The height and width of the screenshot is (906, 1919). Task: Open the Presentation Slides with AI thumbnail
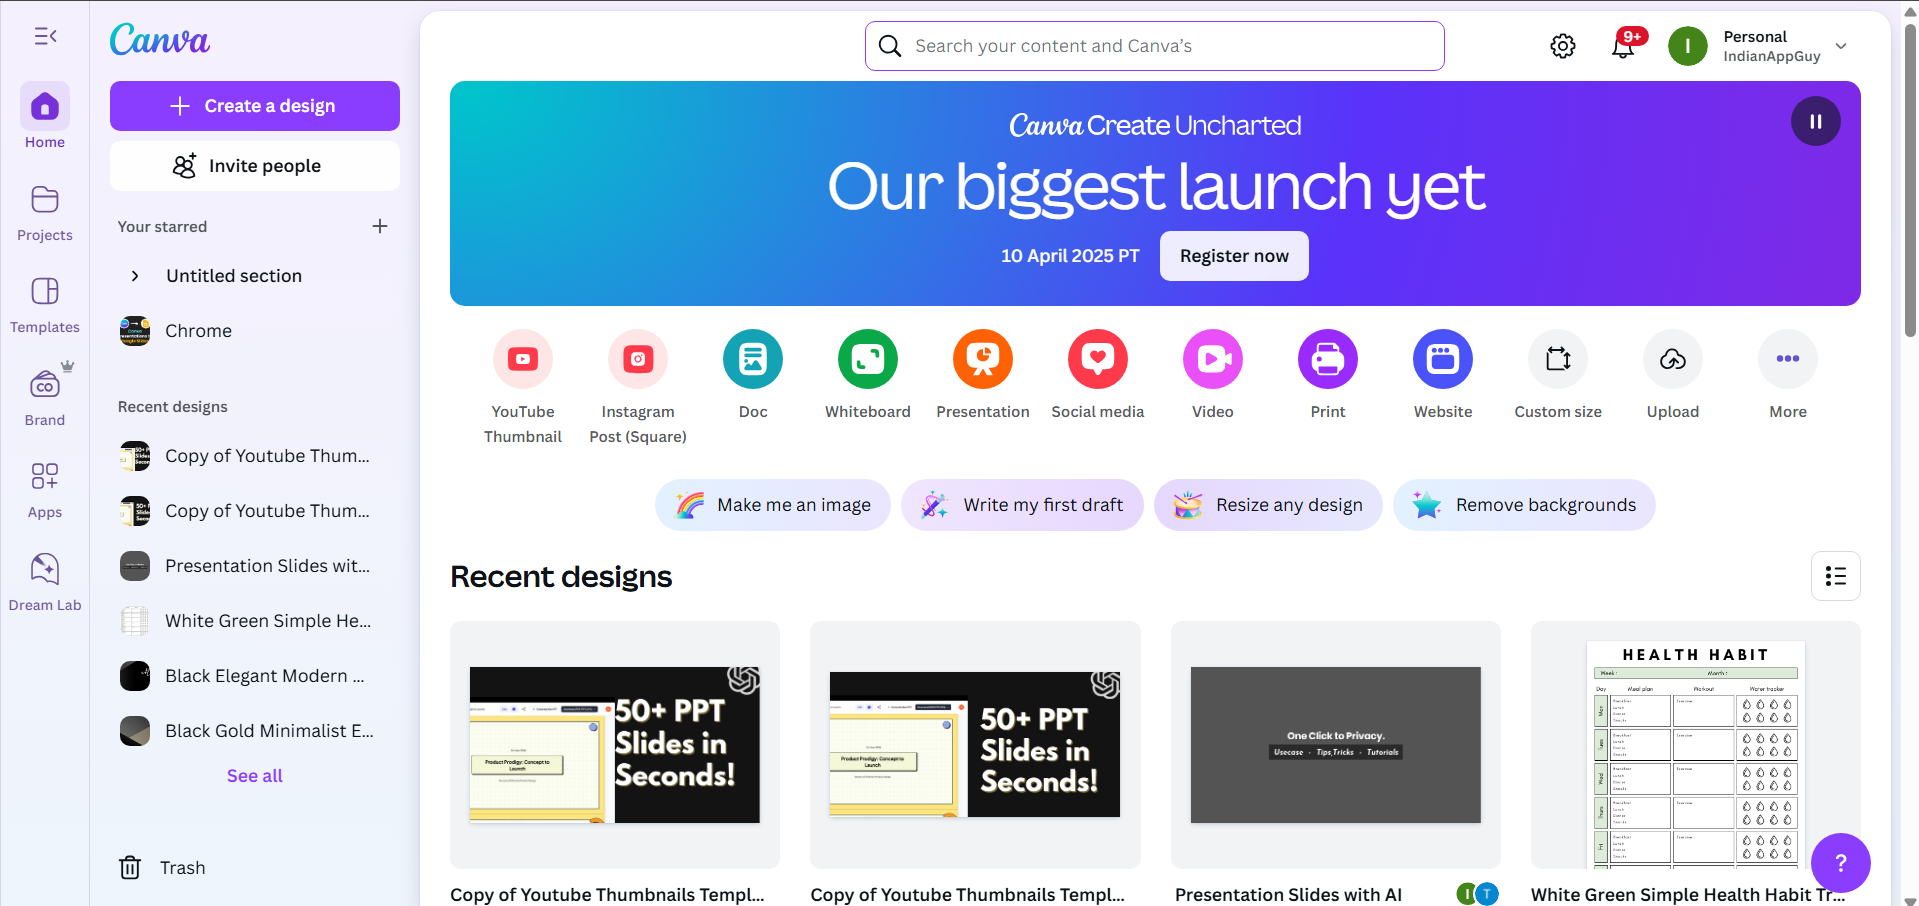click(1336, 745)
